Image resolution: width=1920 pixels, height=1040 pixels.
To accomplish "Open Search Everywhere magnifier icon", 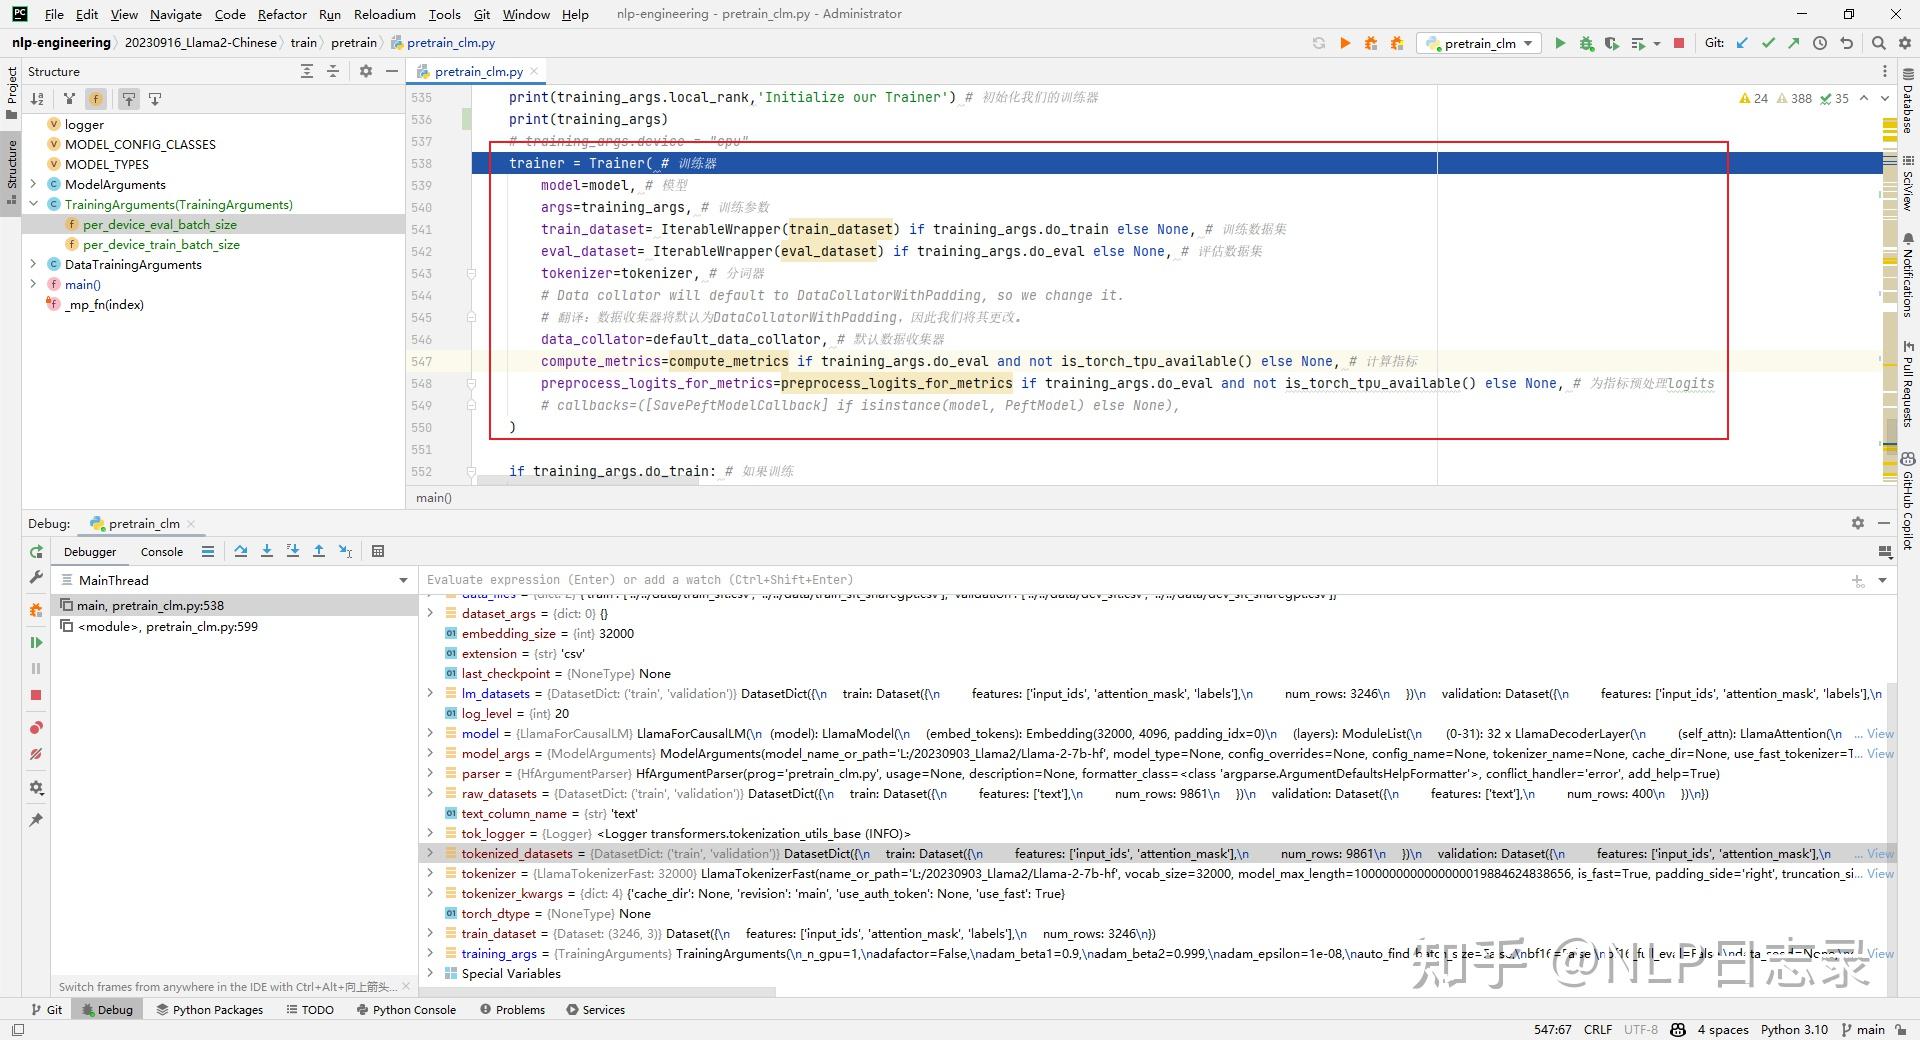I will (1879, 43).
